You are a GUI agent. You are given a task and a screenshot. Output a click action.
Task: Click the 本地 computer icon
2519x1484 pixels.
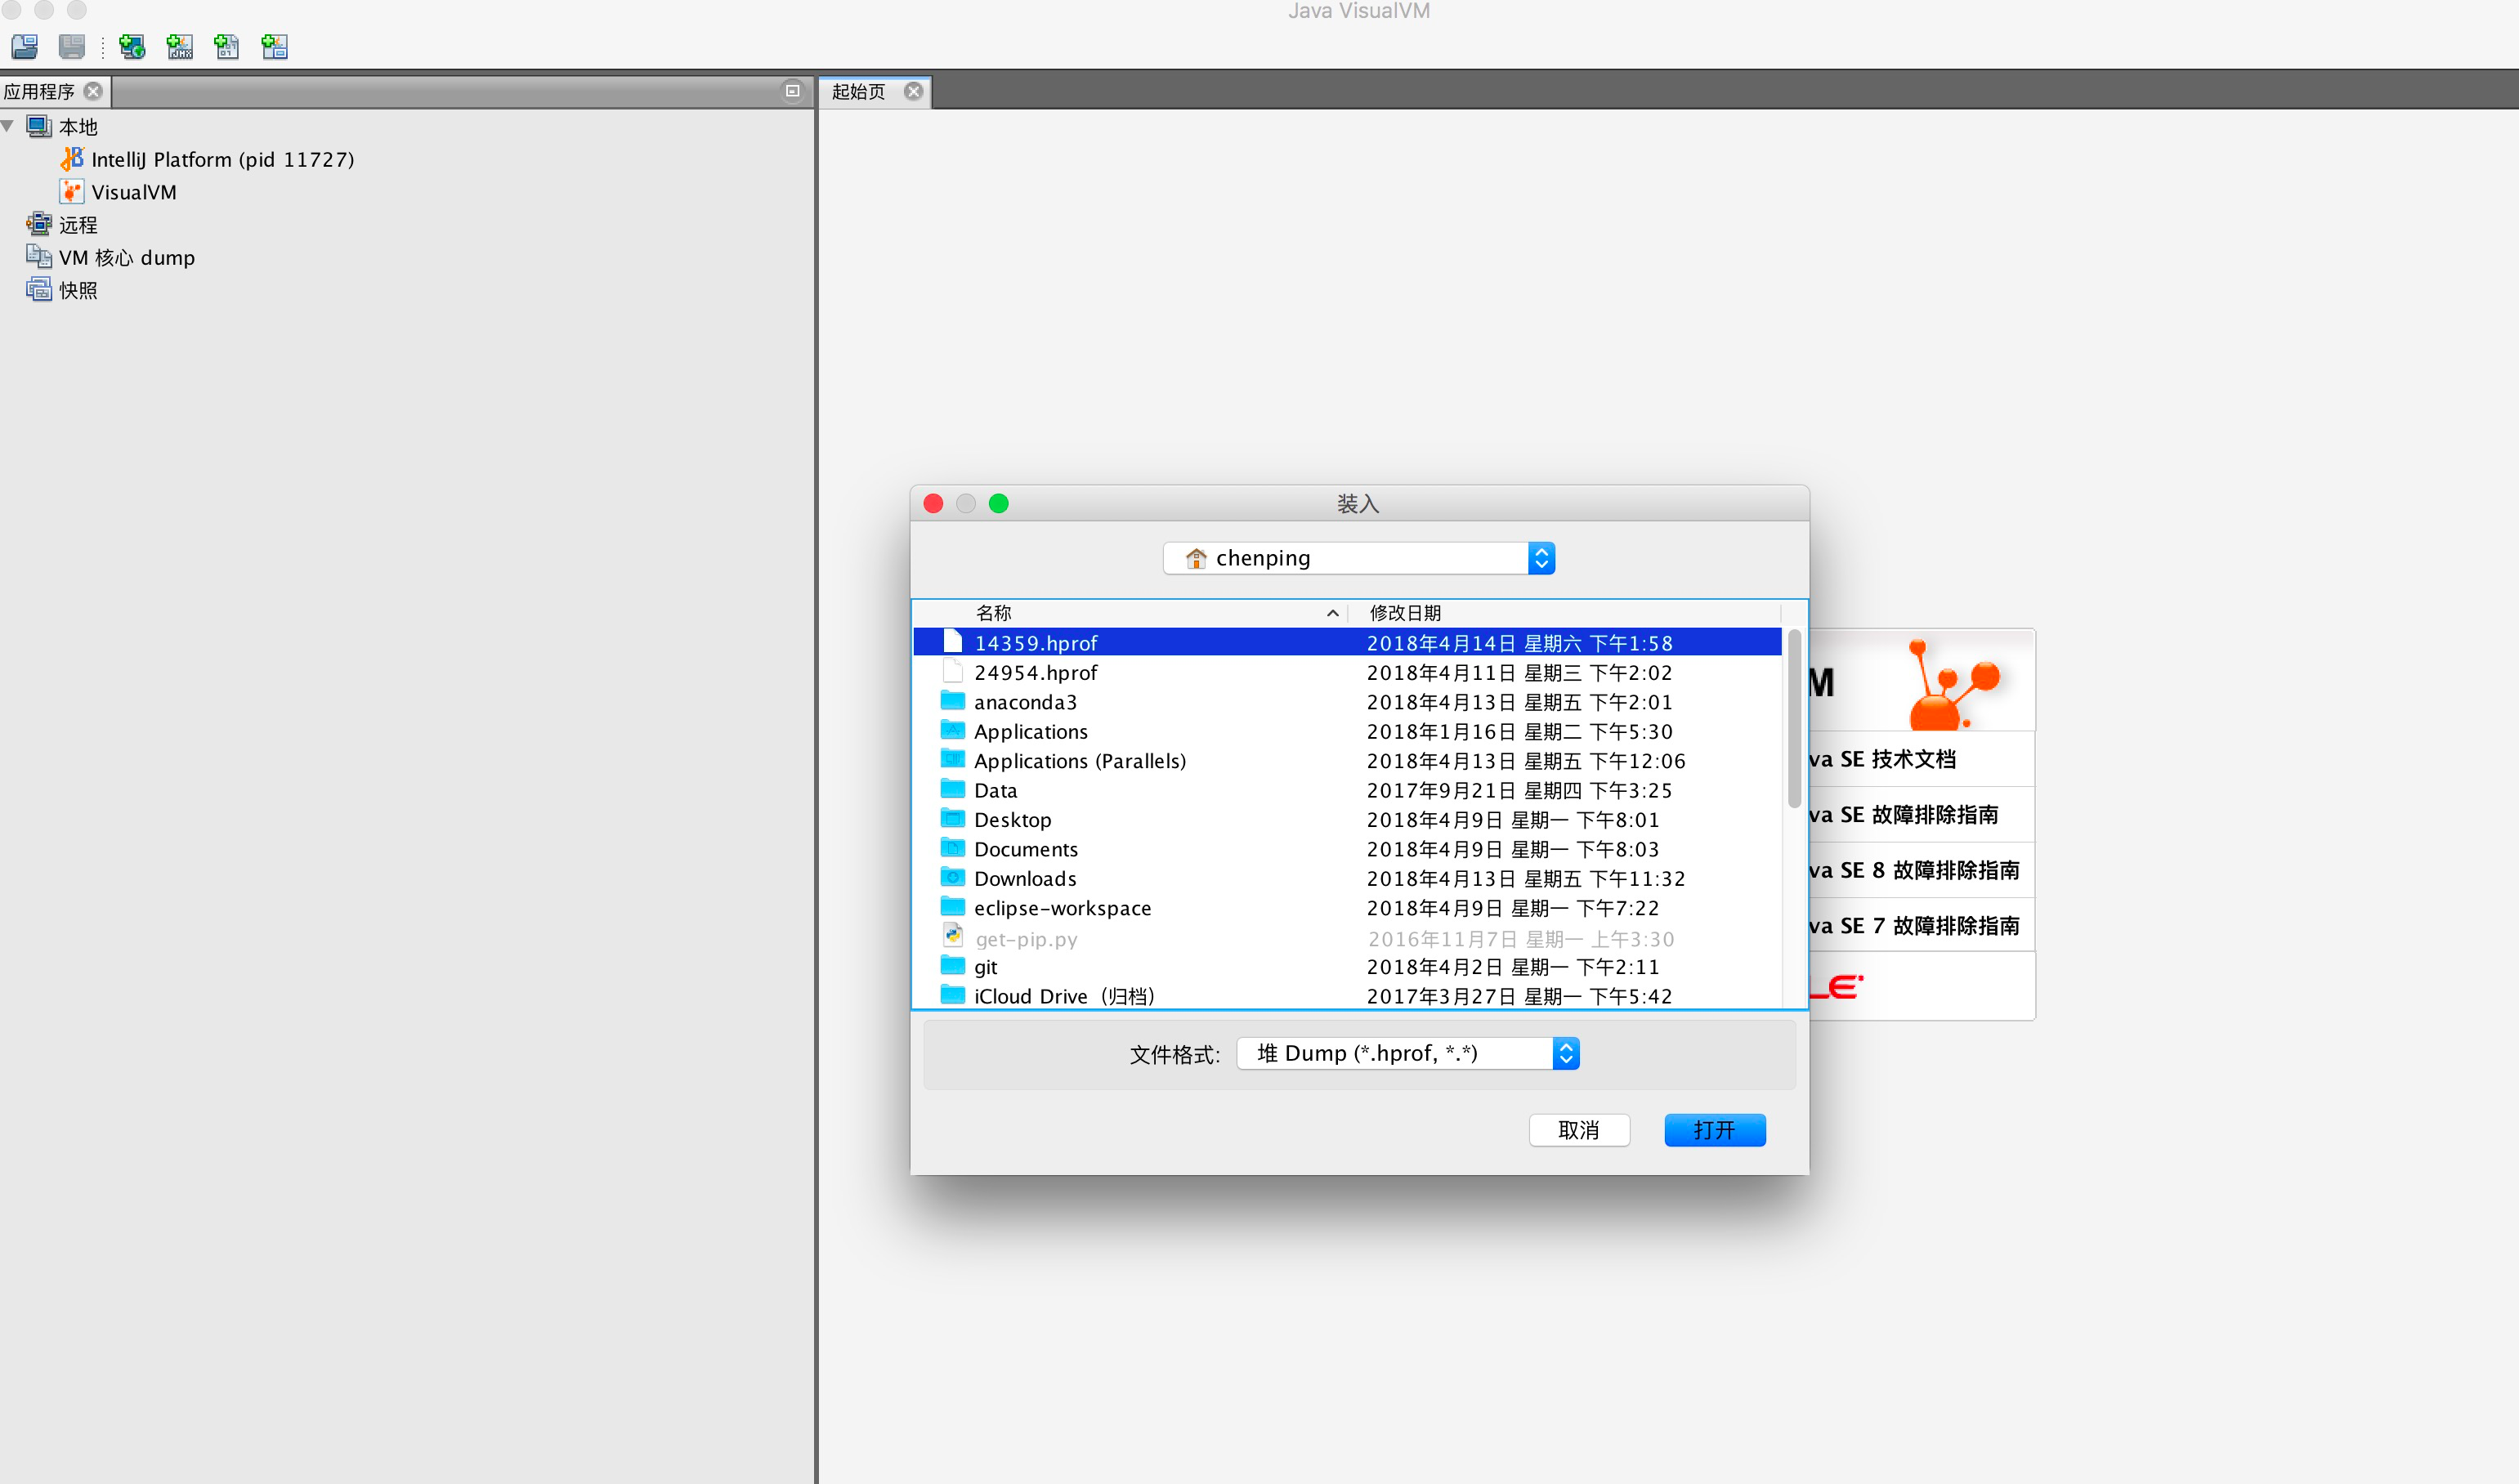pyautogui.click(x=38, y=126)
